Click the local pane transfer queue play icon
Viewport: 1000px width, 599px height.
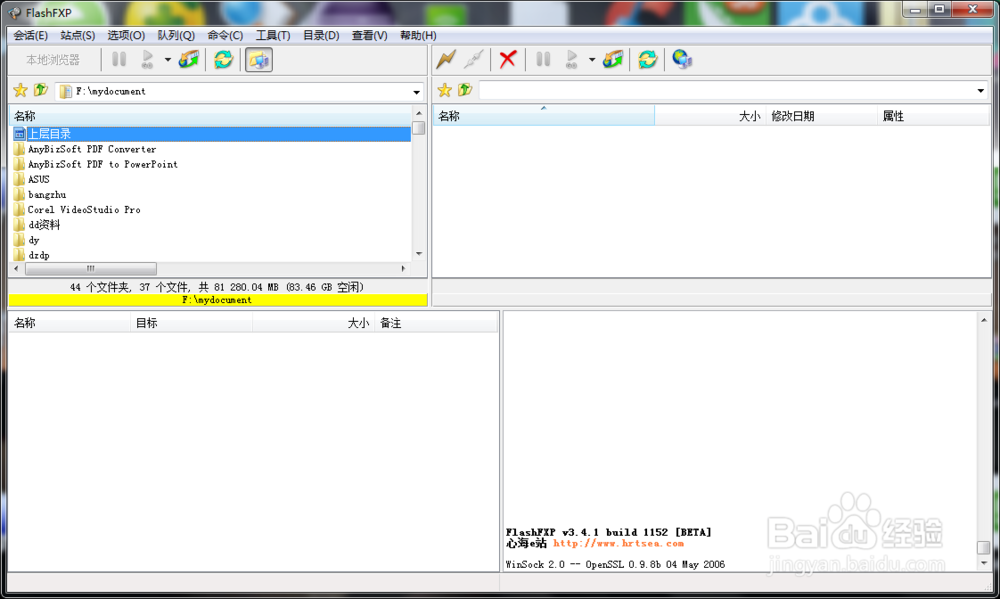147,60
